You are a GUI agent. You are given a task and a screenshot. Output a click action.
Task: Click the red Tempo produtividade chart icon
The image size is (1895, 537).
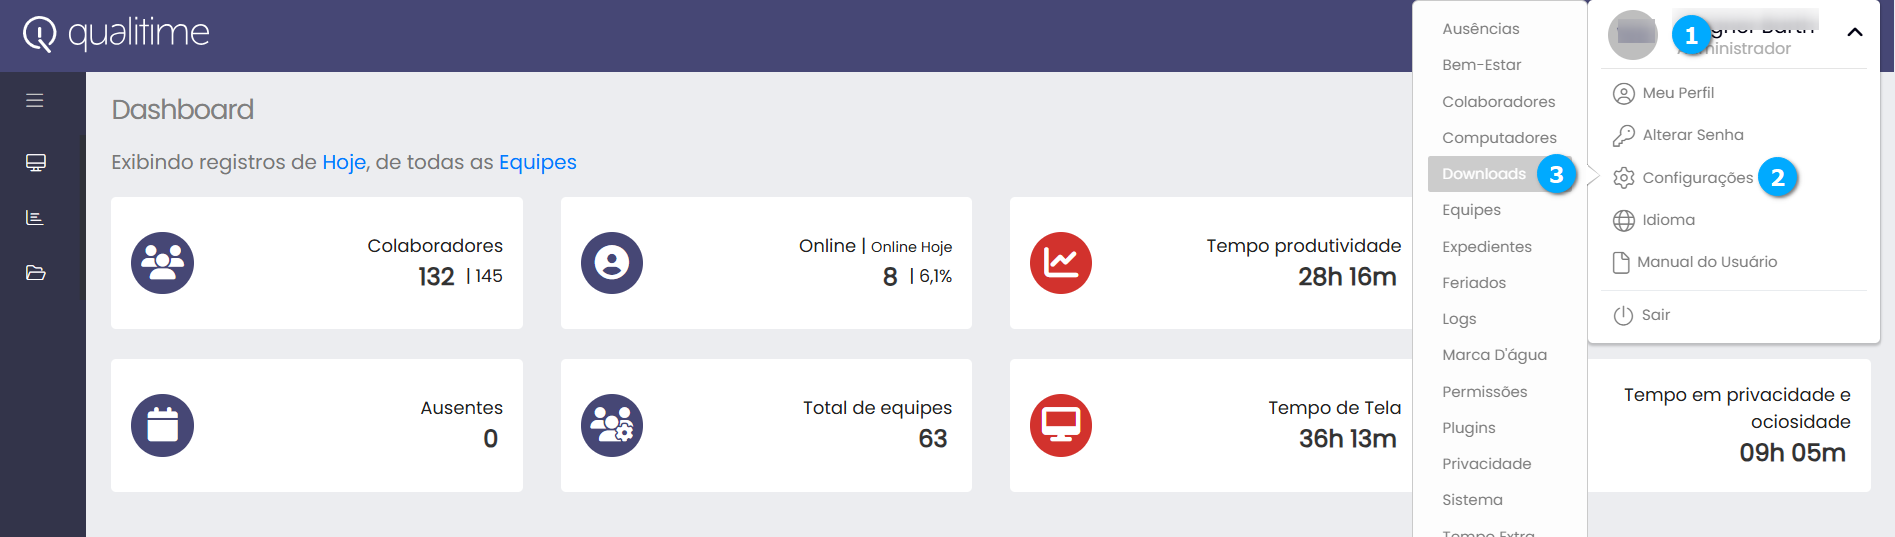(1060, 263)
